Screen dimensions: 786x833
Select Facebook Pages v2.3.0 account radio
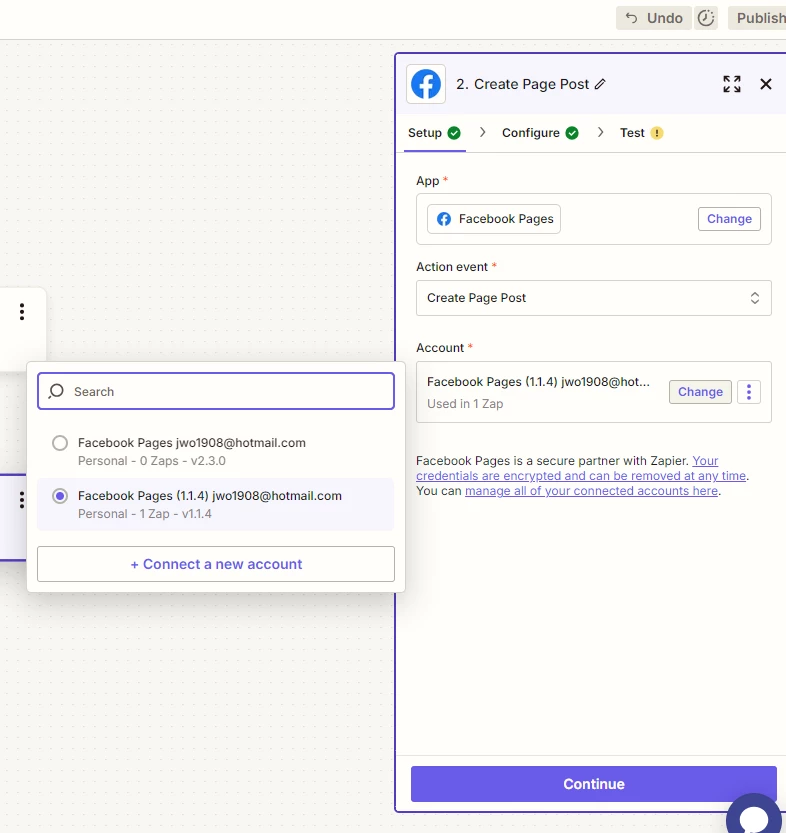[x=60, y=443]
